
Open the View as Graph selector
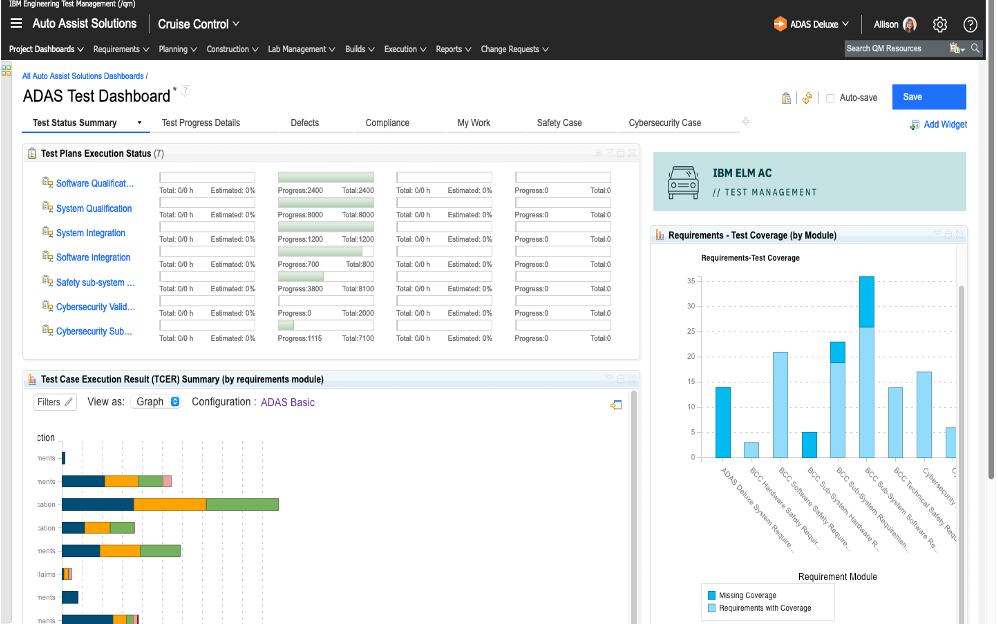click(156, 402)
